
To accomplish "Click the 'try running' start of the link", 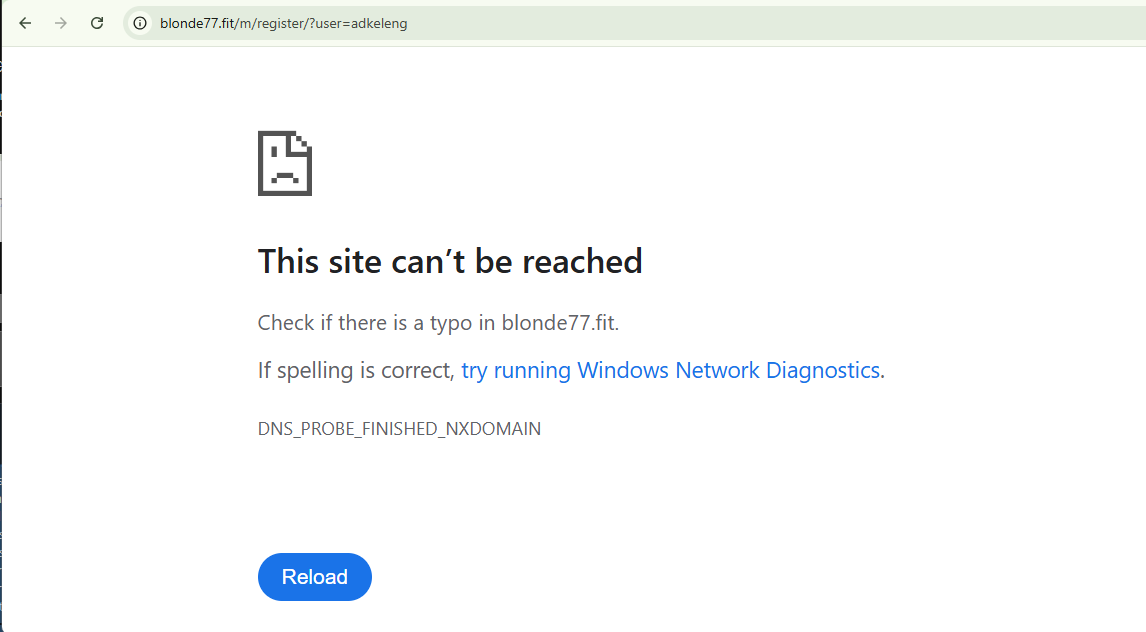I will point(516,370).
